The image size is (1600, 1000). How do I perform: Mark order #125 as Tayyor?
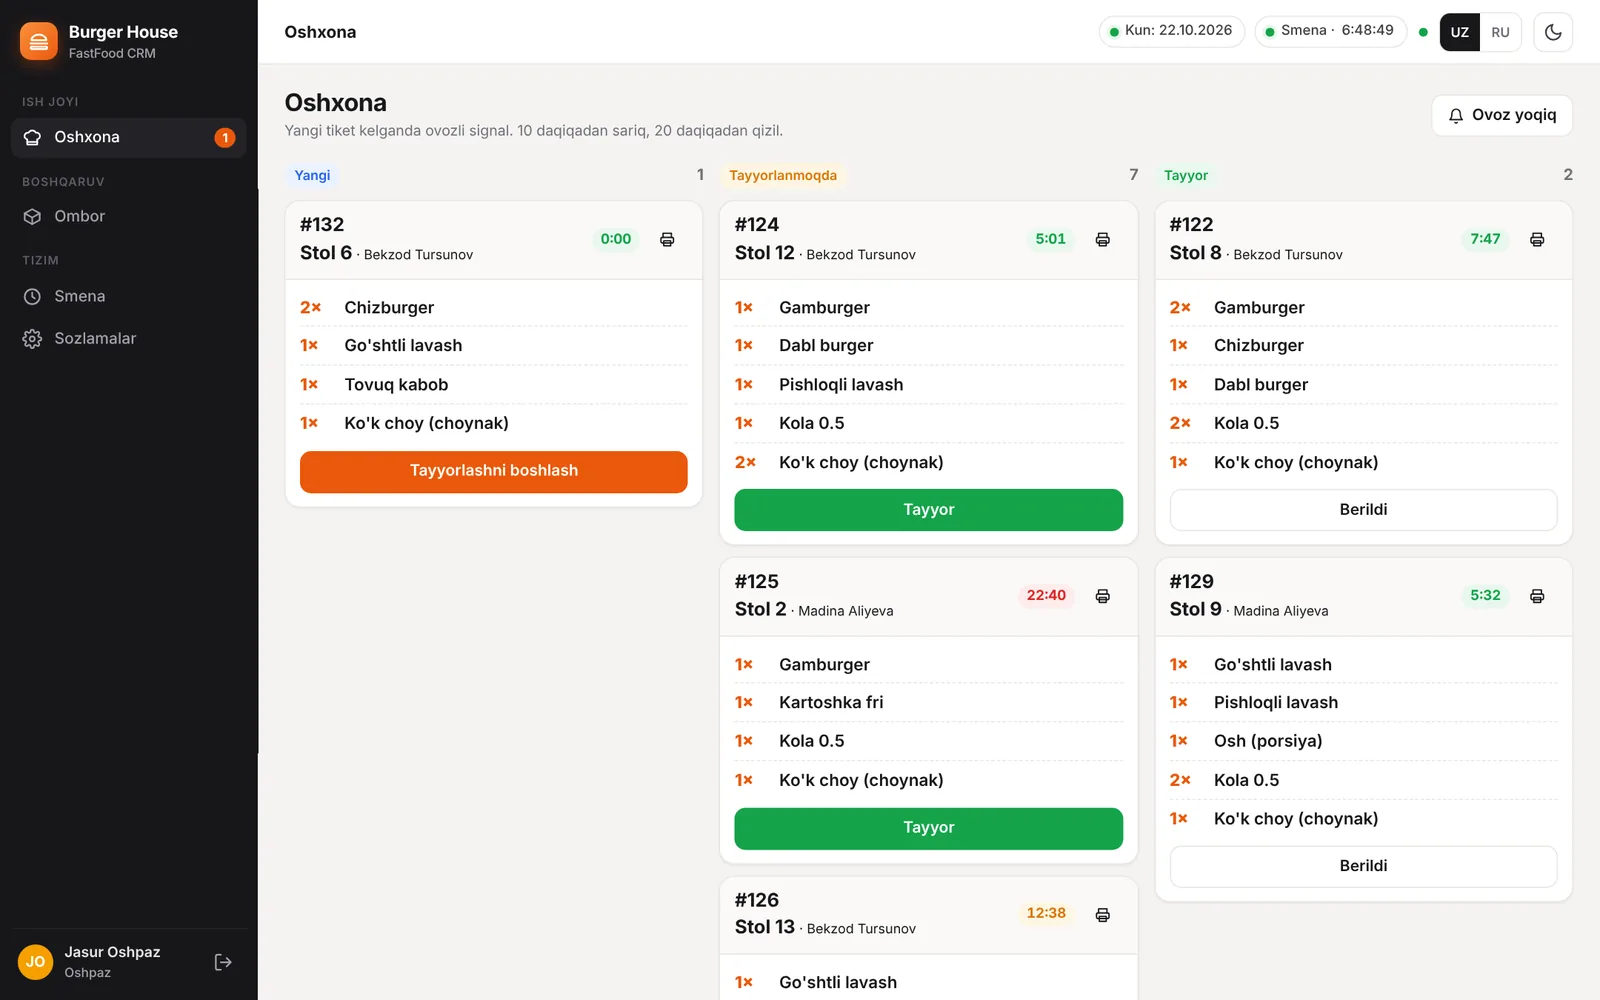click(929, 829)
